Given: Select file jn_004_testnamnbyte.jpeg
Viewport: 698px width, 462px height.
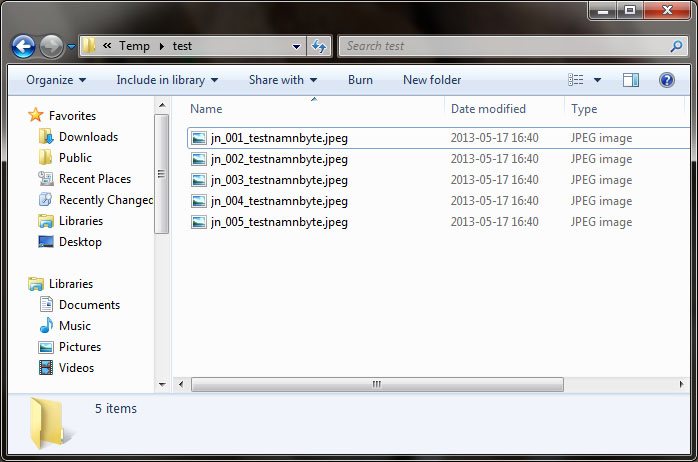Looking at the screenshot, I should click(x=279, y=201).
